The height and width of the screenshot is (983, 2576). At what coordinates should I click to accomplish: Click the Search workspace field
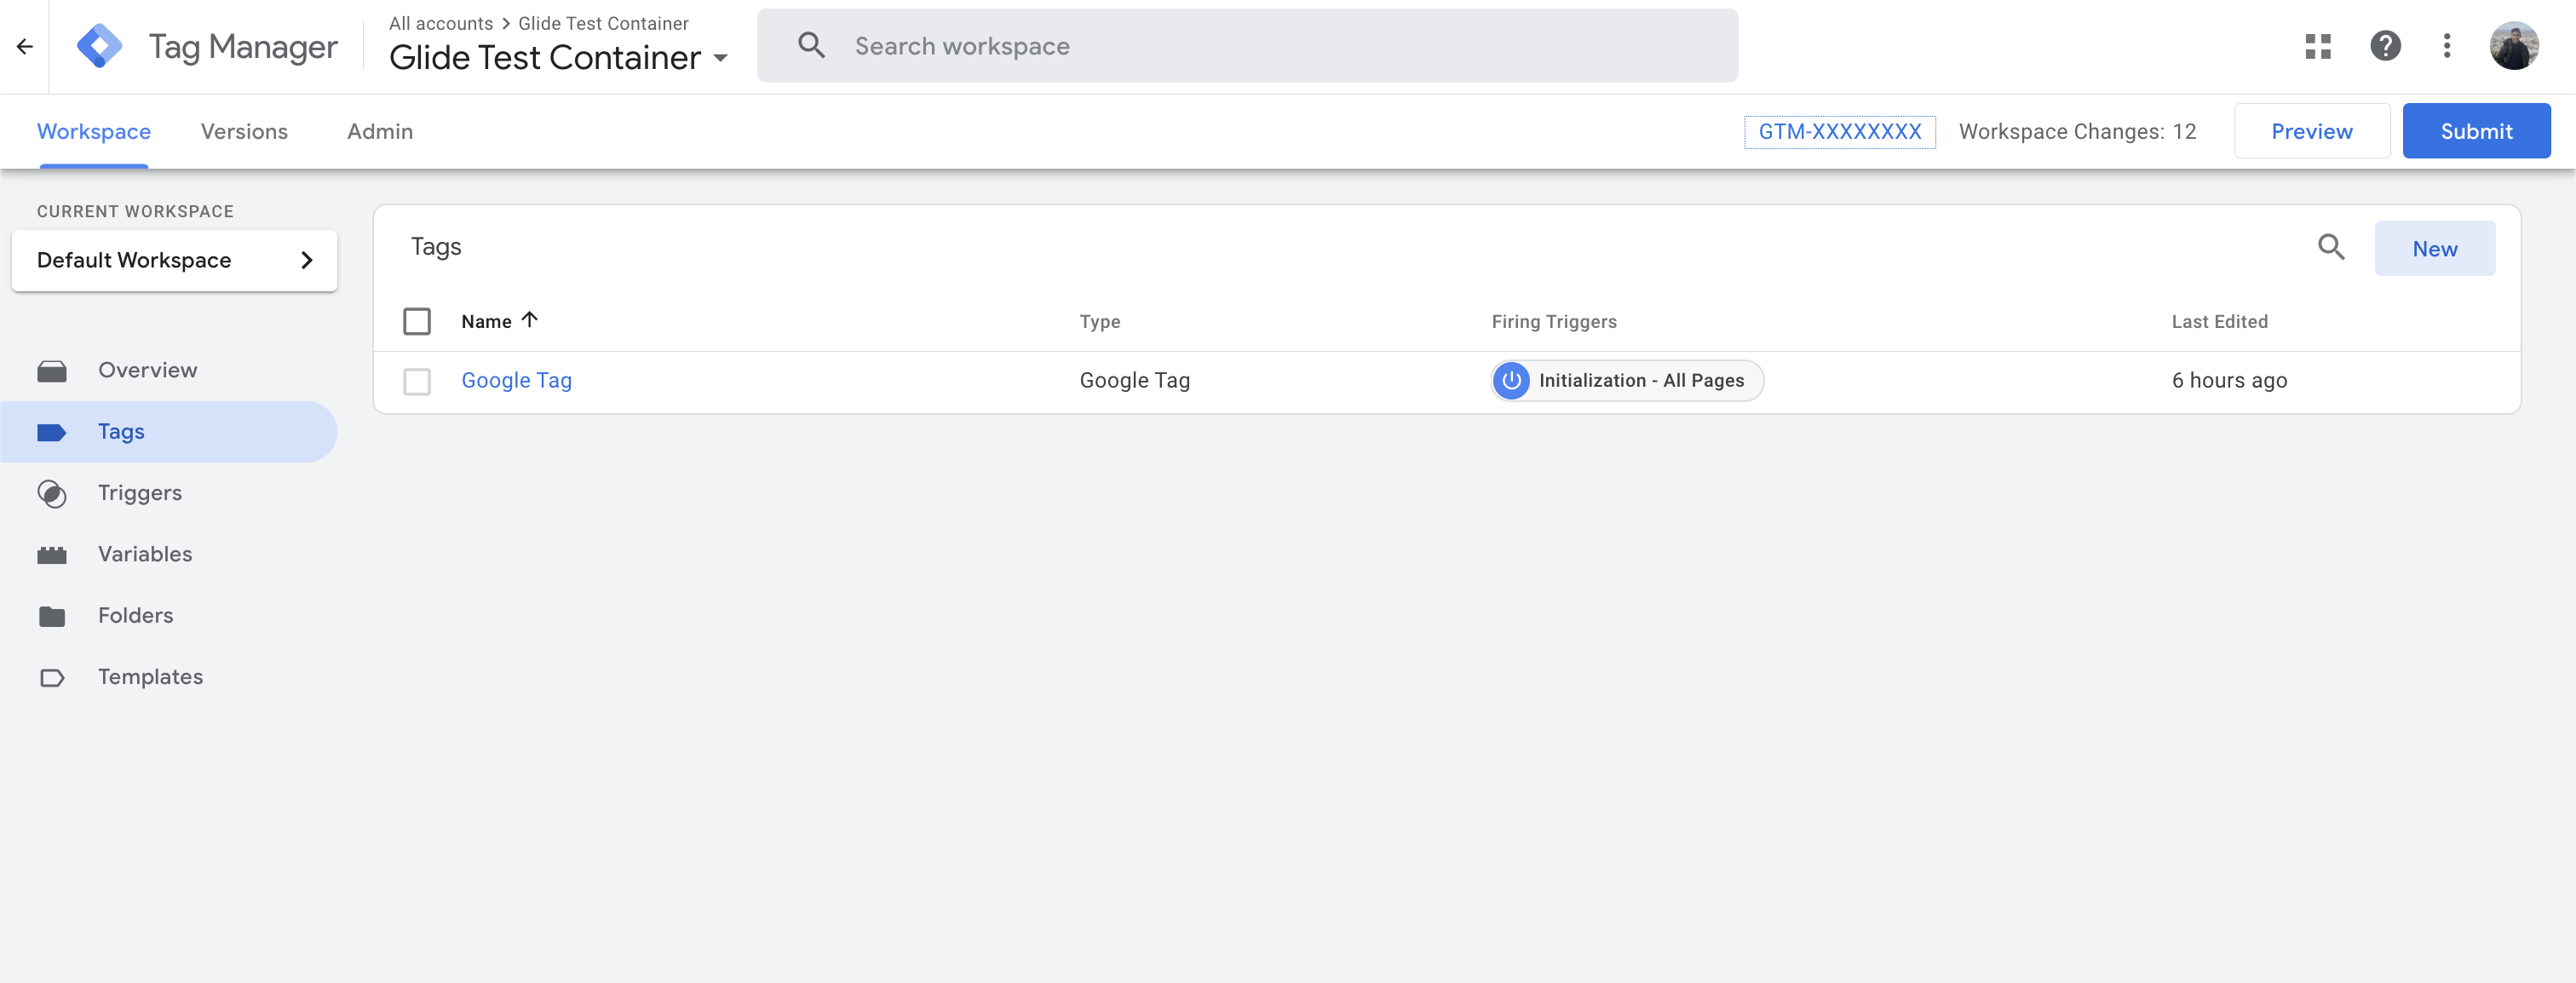[x=1246, y=46]
